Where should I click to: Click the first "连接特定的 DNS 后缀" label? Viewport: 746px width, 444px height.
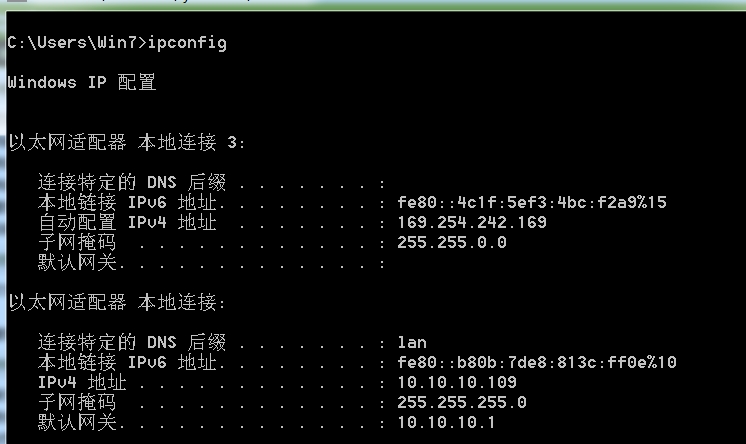[132, 182]
